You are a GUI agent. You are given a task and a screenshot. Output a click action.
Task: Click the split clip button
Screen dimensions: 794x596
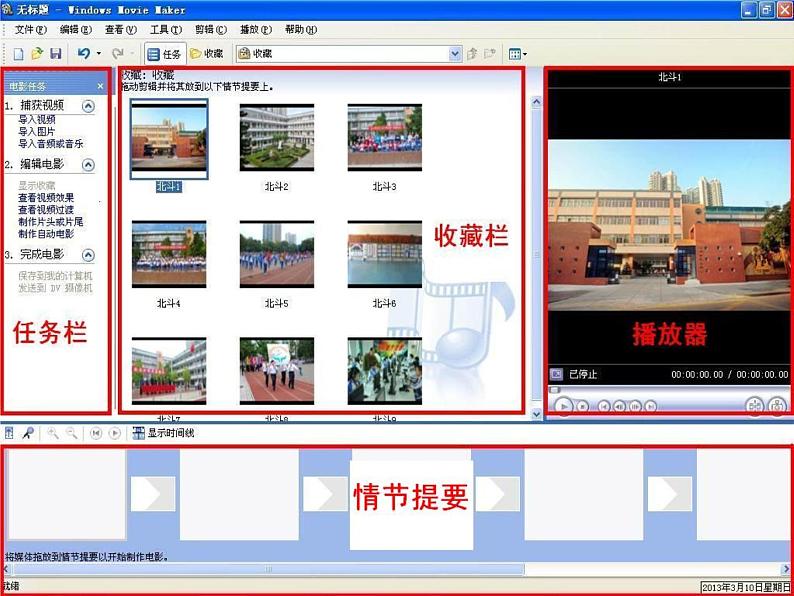[x=755, y=406]
